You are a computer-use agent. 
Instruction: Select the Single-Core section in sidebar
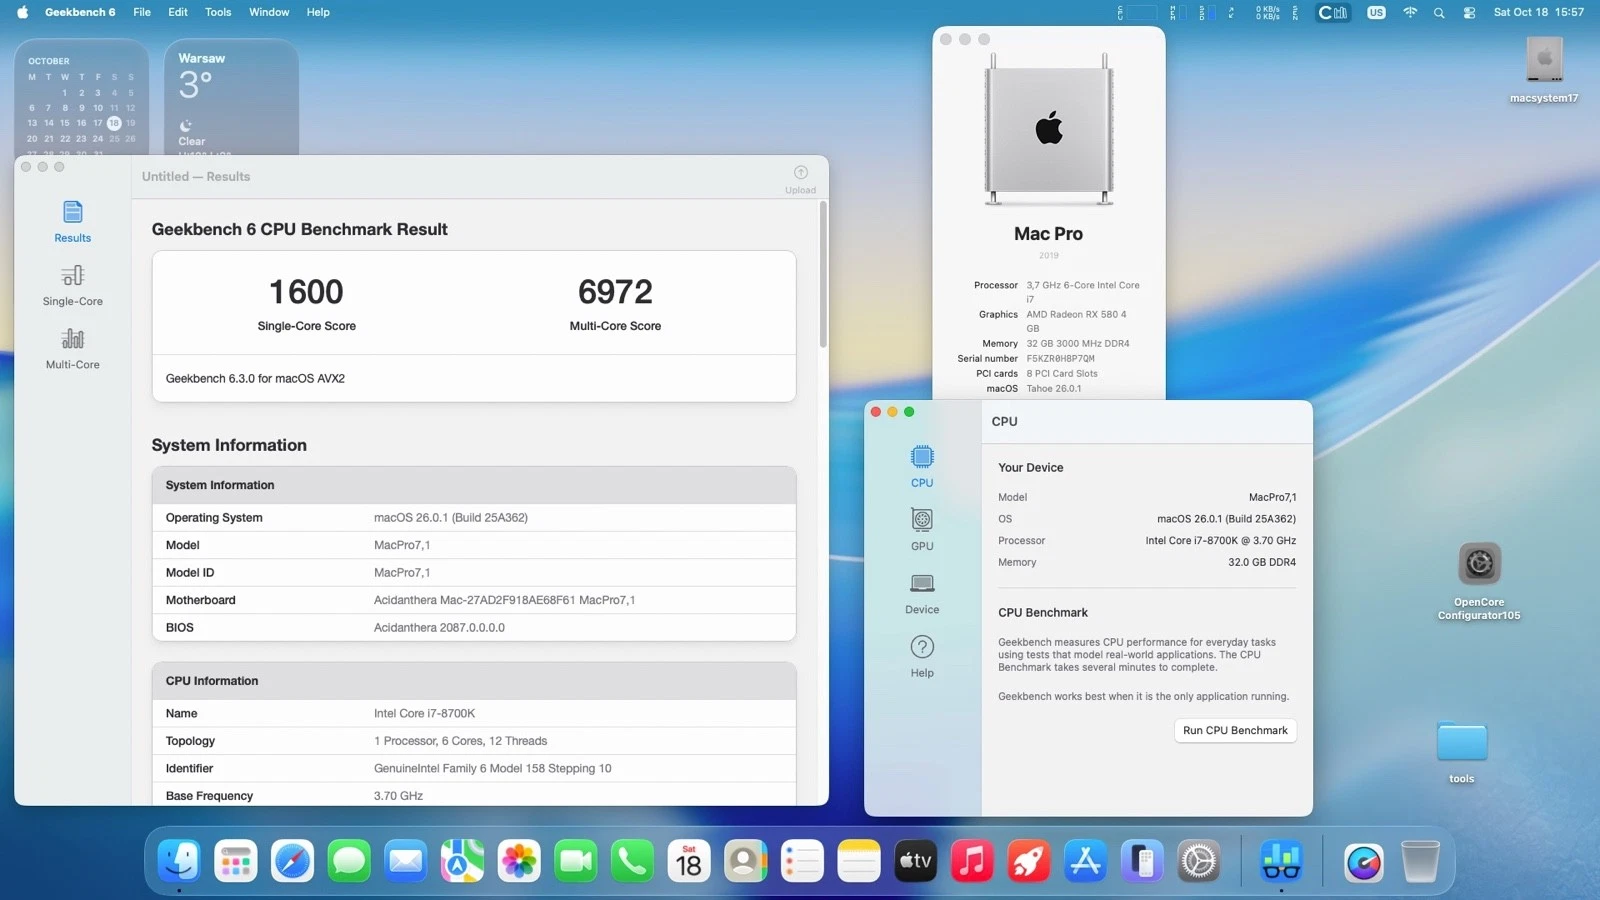[72, 285]
